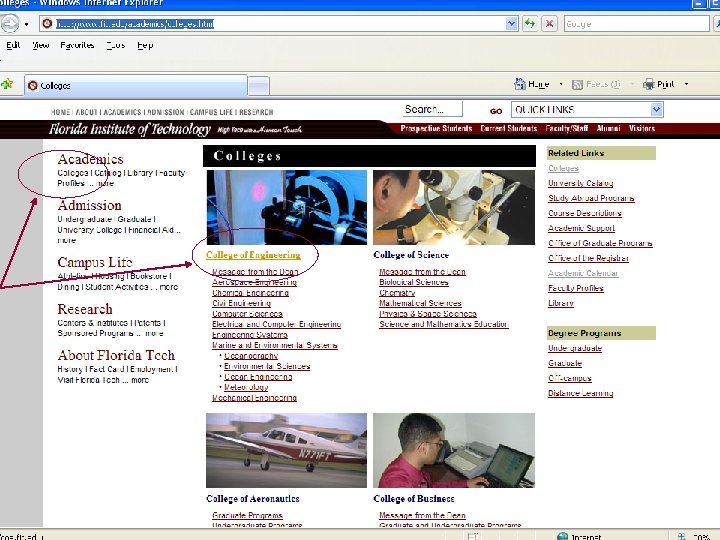Open the Mechanical Engineering link
This screenshot has width=720, height=540.
point(254,398)
